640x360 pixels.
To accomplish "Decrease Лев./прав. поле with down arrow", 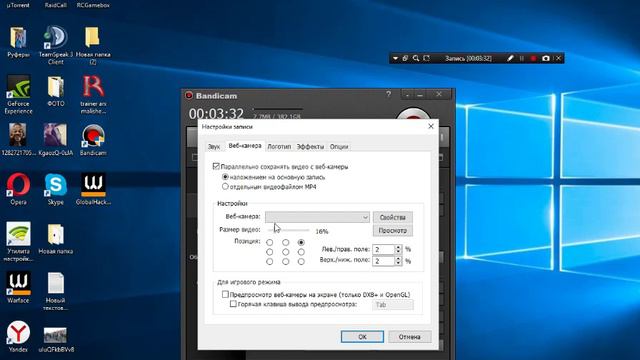I will point(398,251).
